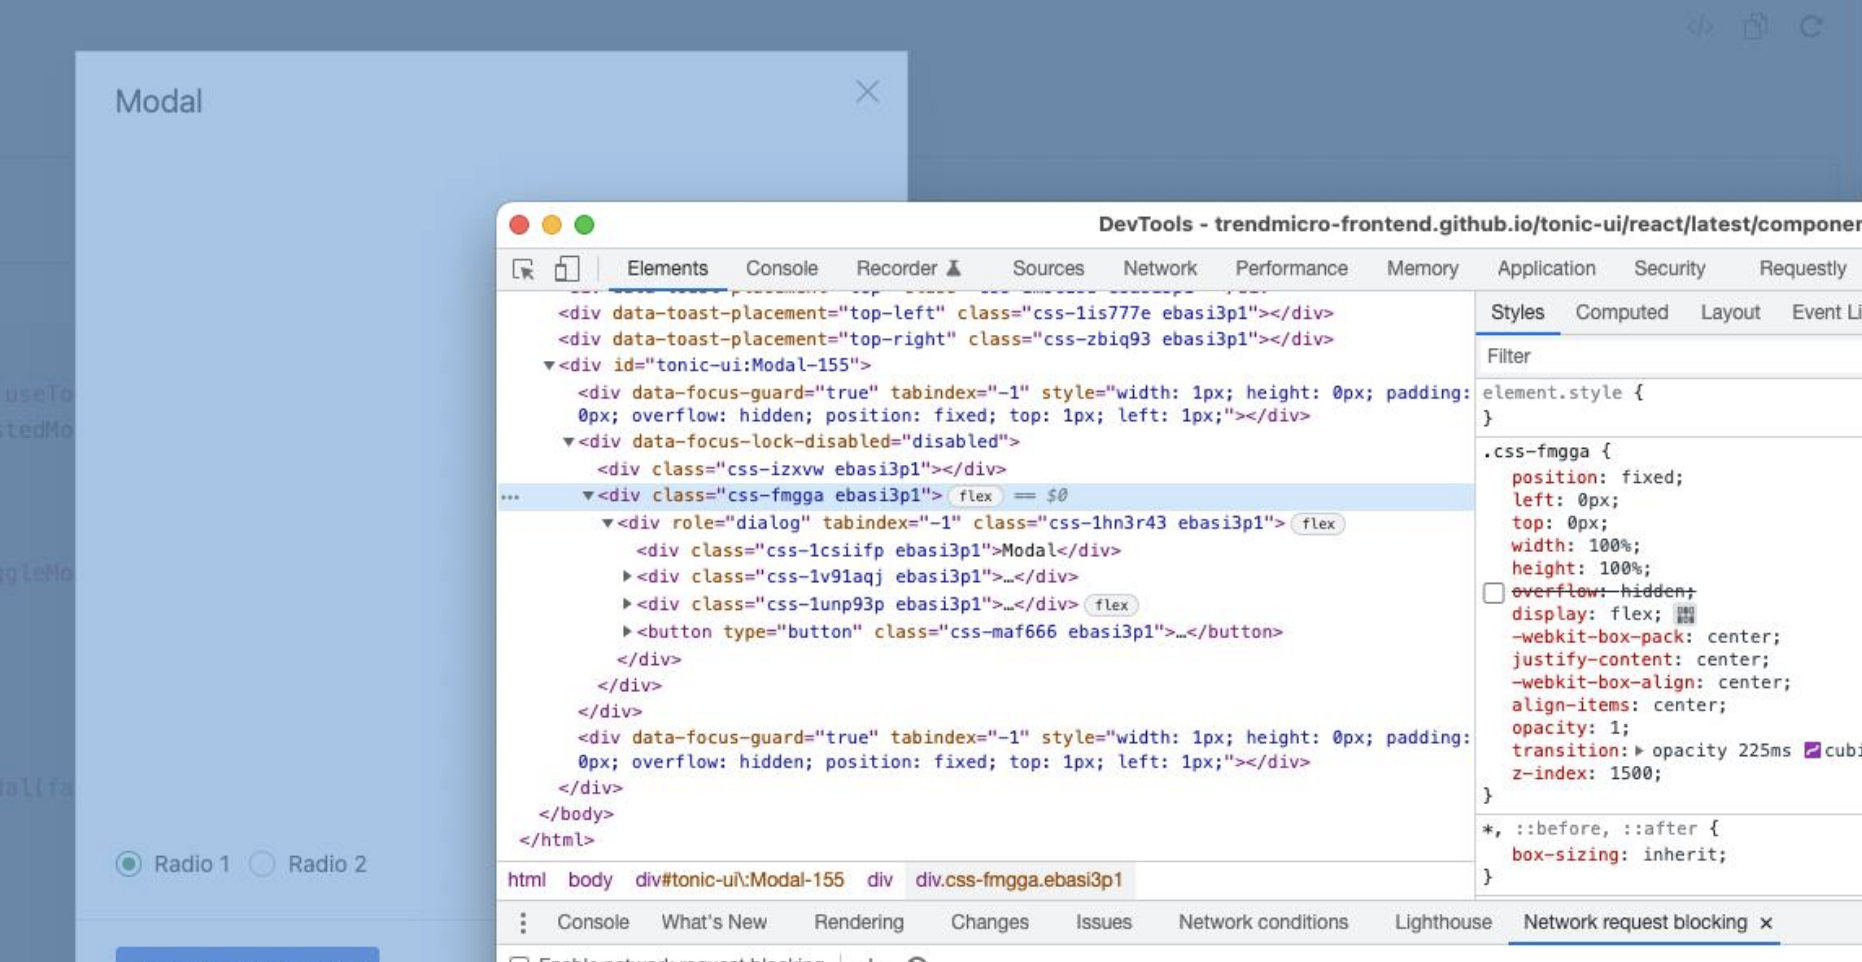Viewport: 1862px width, 962px height.
Task: Select the Inspect element icon
Action: pyautogui.click(x=521, y=268)
